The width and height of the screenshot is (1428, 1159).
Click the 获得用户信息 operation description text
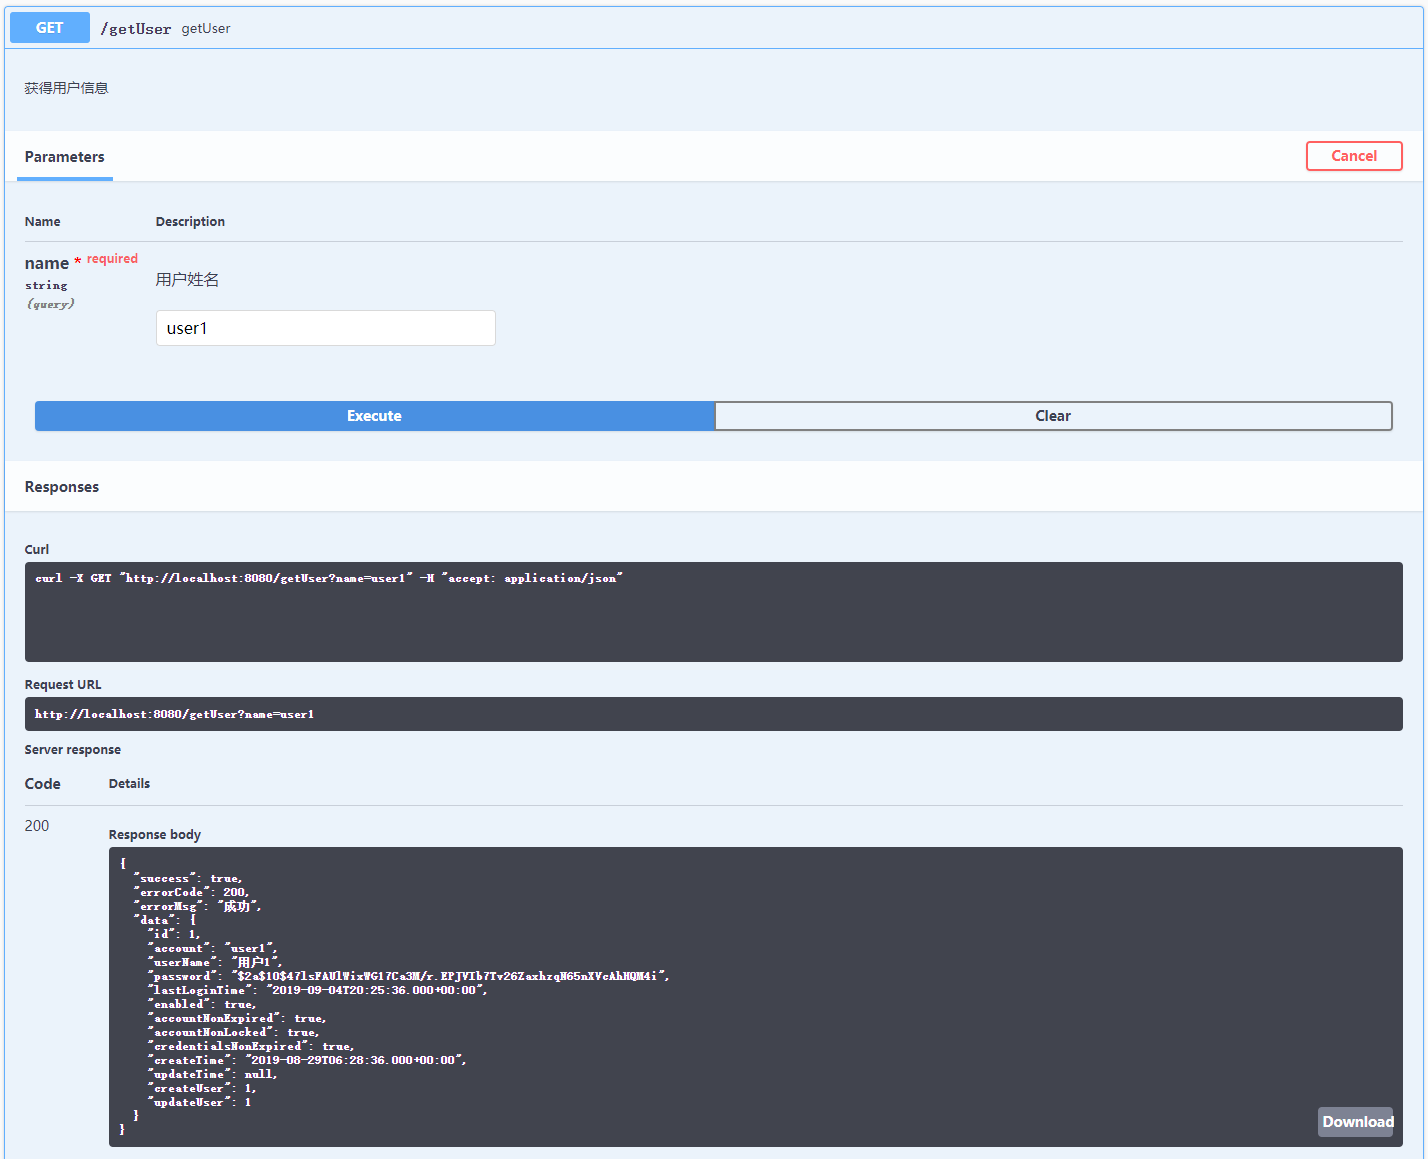tap(66, 88)
